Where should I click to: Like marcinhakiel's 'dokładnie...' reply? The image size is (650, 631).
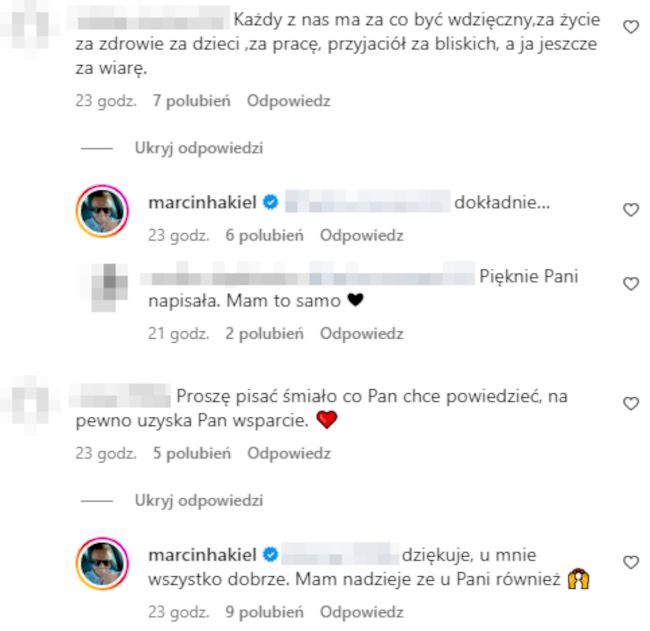[x=631, y=210]
